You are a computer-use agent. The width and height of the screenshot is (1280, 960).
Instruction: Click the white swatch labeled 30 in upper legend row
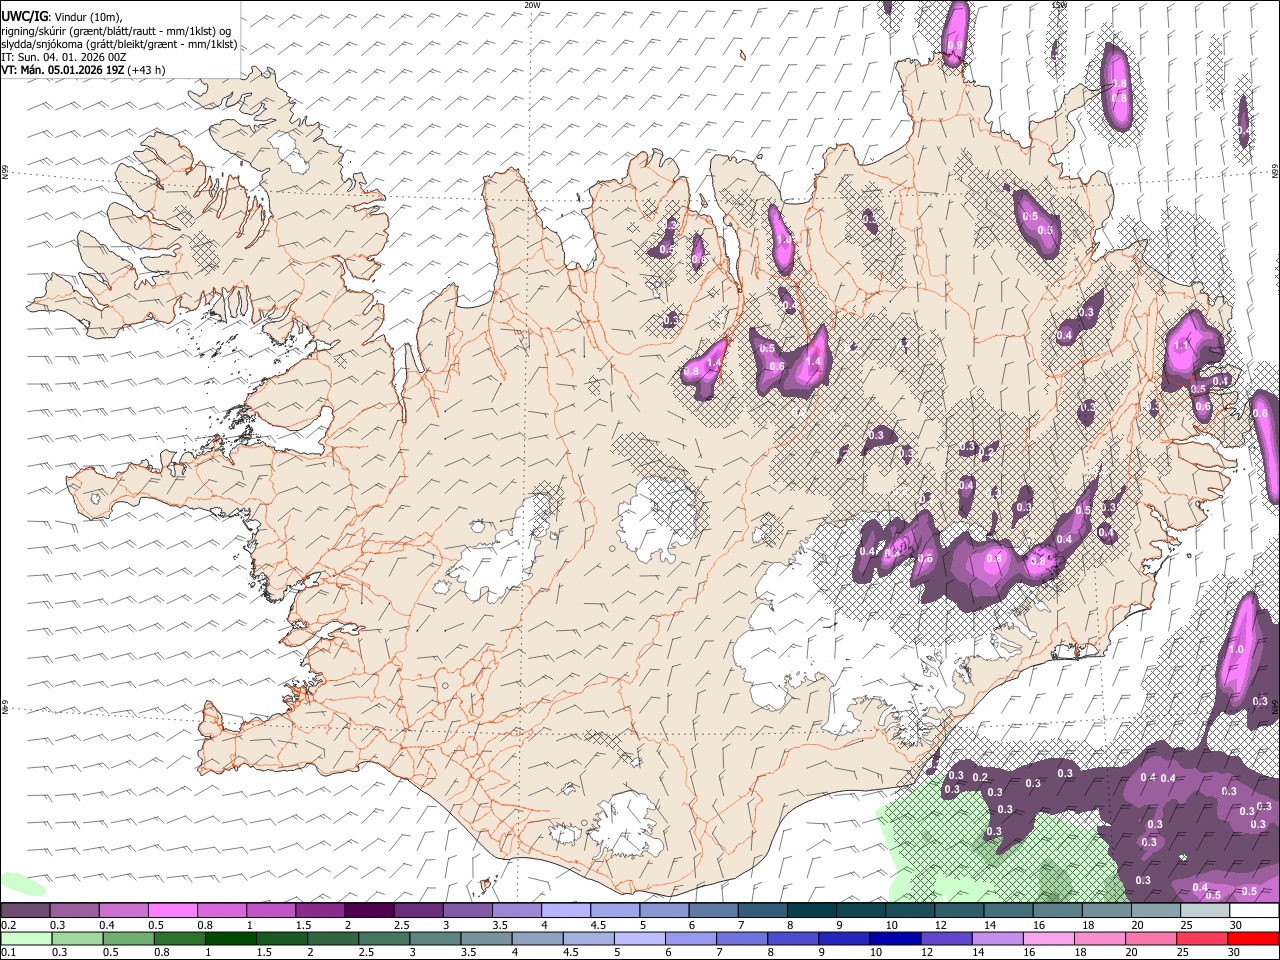pyautogui.click(x=1253, y=911)
